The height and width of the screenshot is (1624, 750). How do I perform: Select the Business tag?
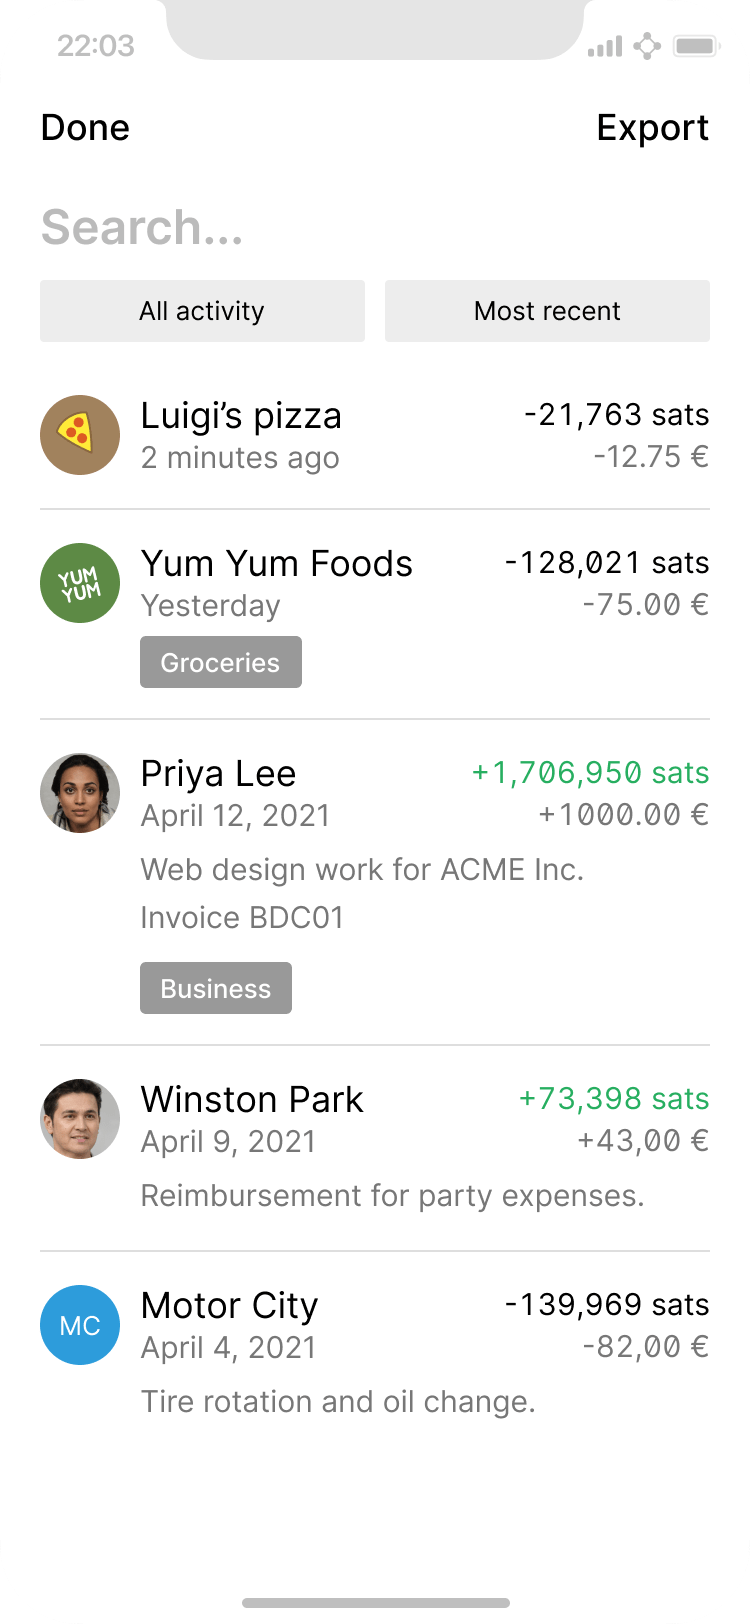tap(215, 988)
